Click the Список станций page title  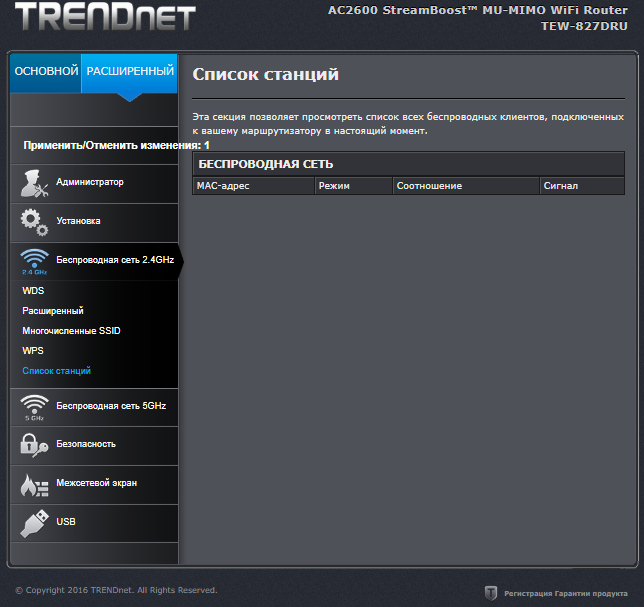click(266, 74)
